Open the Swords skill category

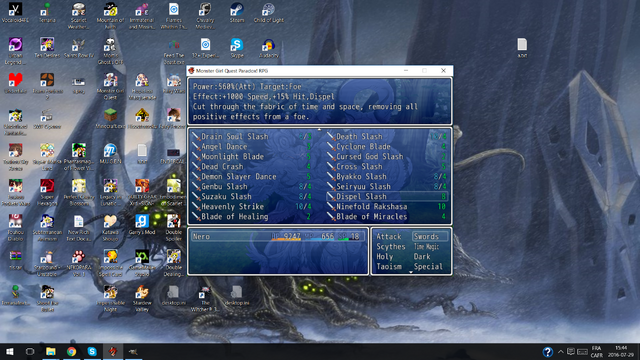tap(429, 236)
